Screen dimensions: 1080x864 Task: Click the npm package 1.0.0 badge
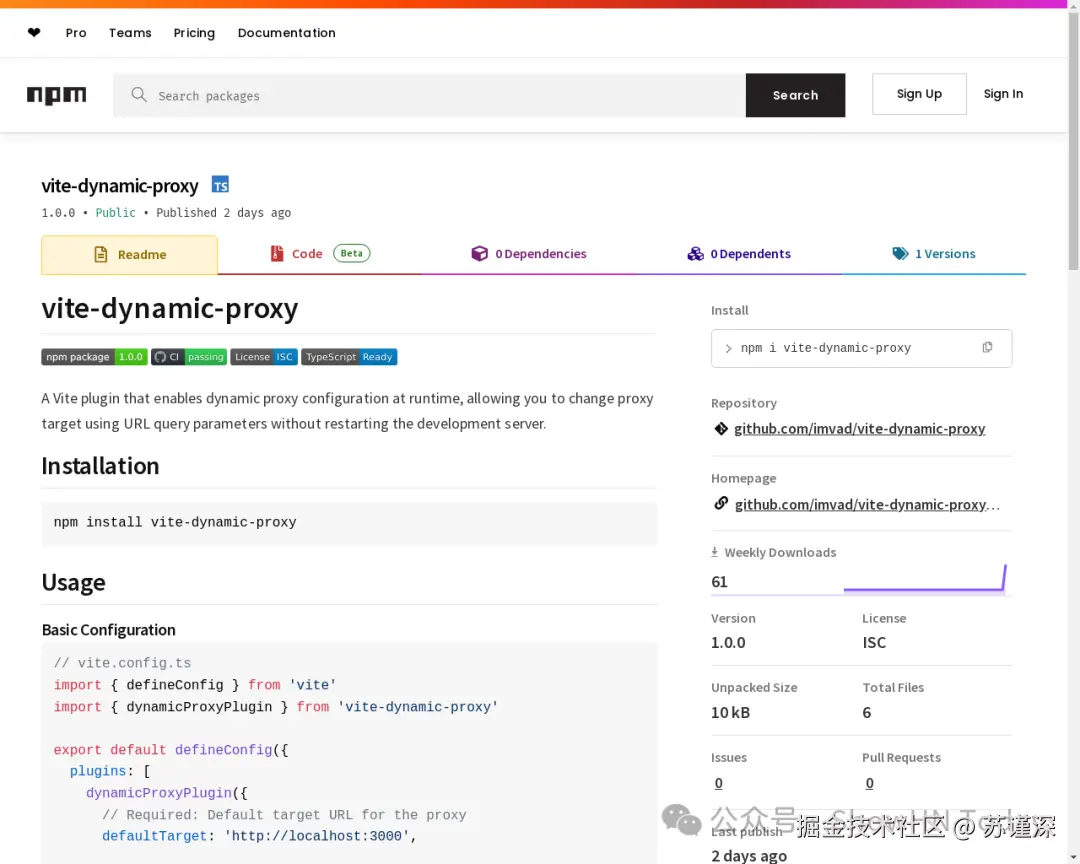94,357
